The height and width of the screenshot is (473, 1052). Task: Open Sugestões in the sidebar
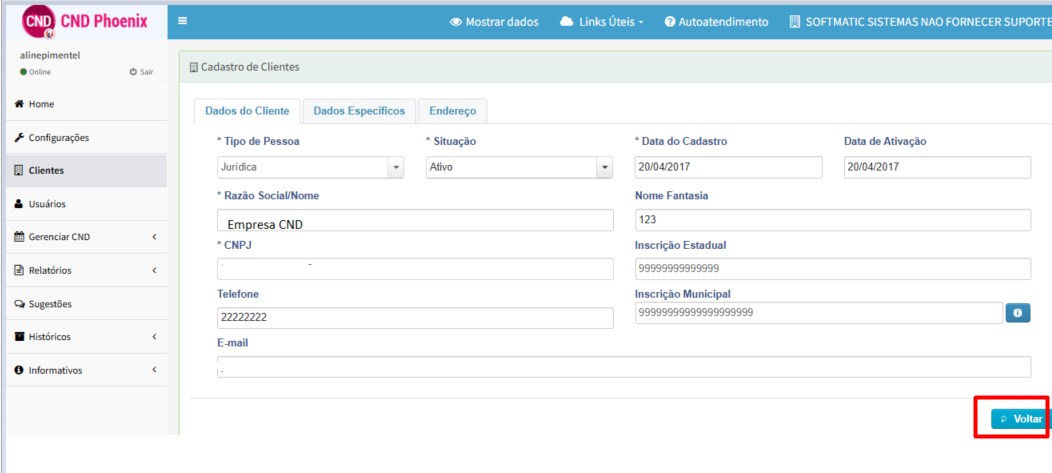coord(49,304)
